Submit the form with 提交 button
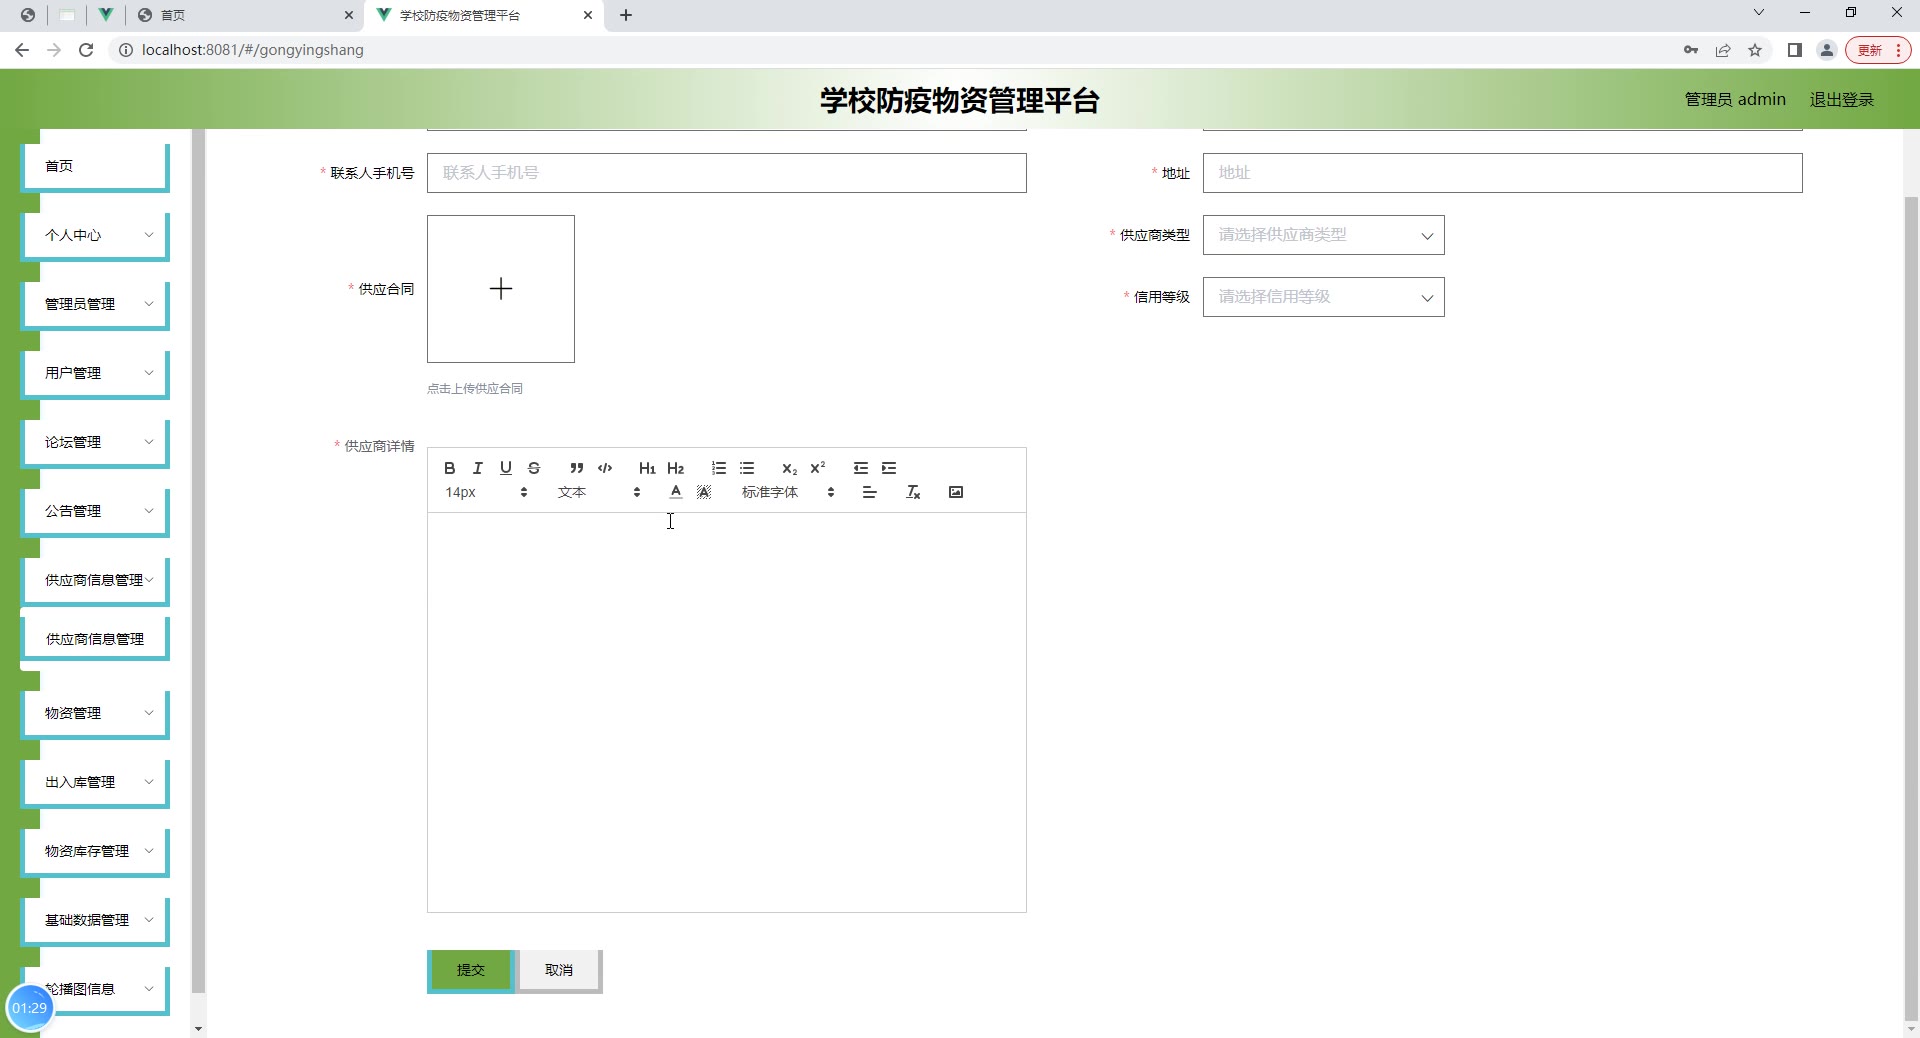 point(471,970)
